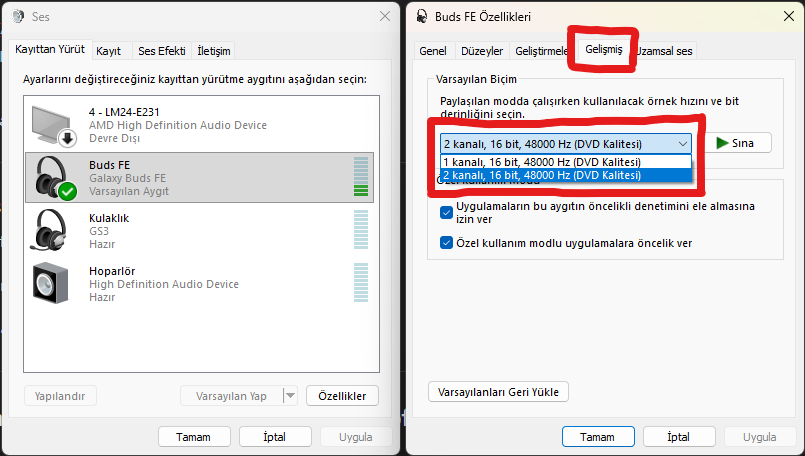
Task: Click Varsayılanları Geri Yükle button
Action: click(x=498, y=392)
